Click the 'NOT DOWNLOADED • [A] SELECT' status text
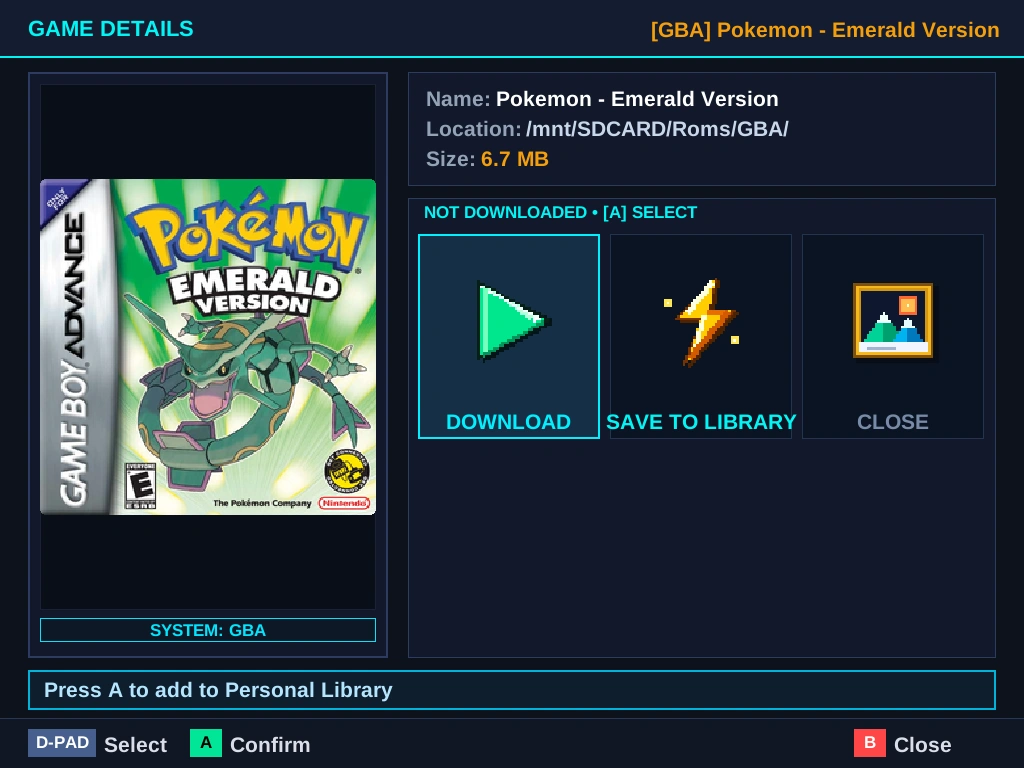 pyautogui.click(x=560, y=212)
